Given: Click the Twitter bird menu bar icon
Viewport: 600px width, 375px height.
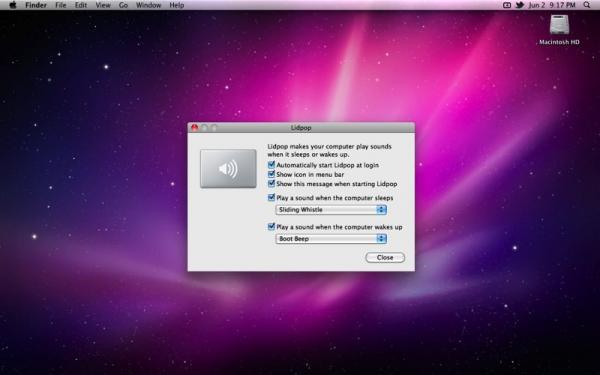Looking at the screenshot, I should (x=520, y=5).
